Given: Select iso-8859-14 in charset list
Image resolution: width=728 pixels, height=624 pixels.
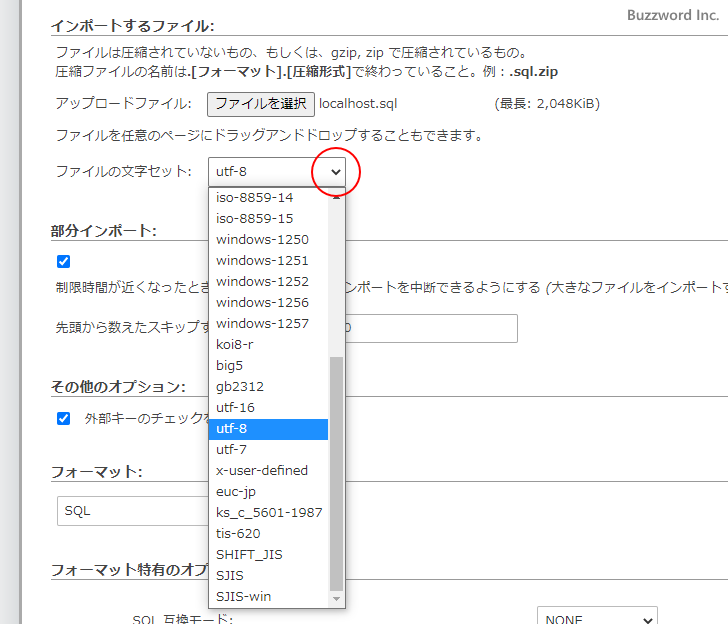Looking at the screenshot, I should point(268,198).
